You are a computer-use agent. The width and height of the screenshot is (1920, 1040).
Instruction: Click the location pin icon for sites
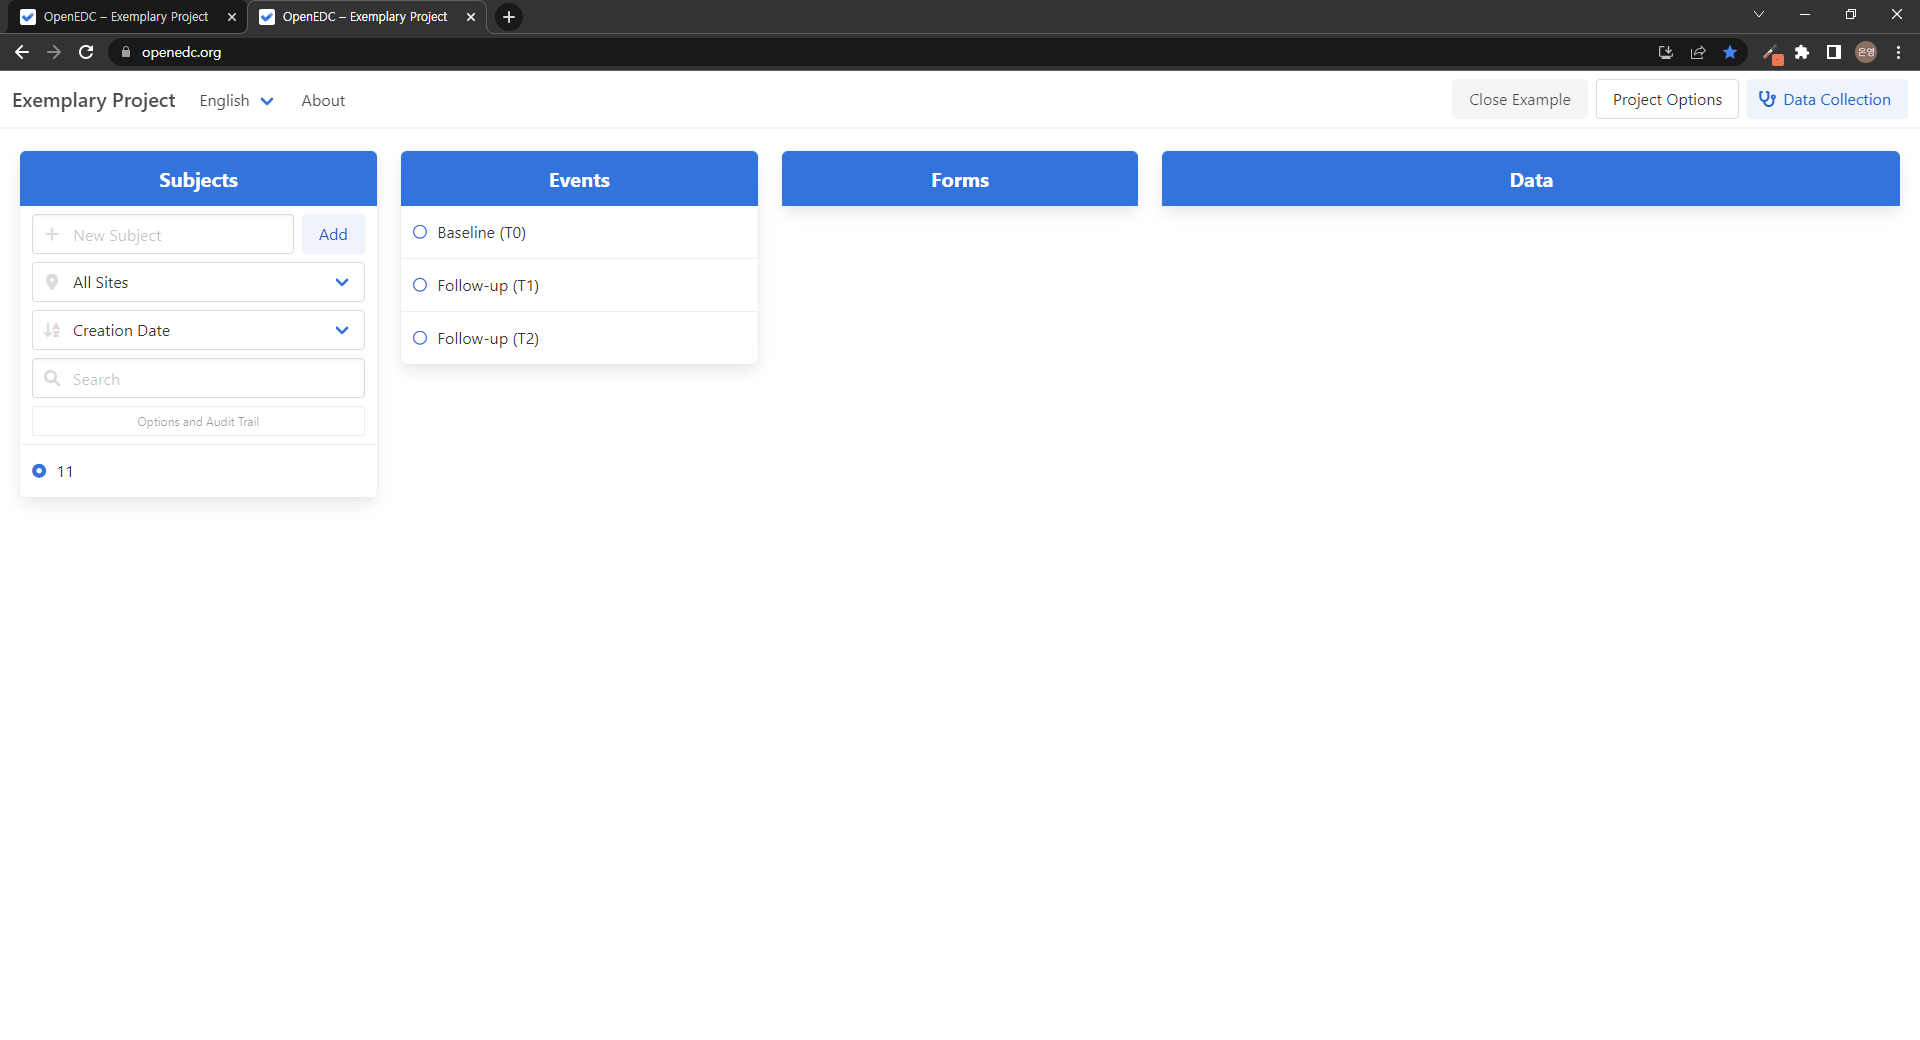point(53,282)
